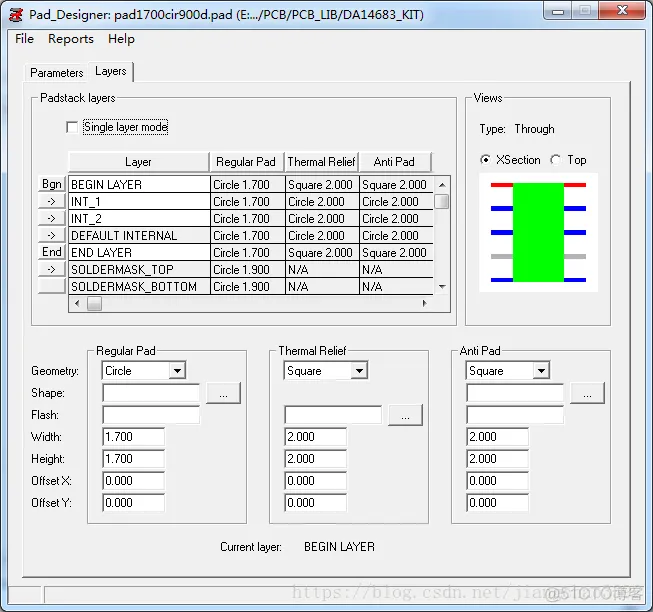Click the Anti Pad Offset X field
The width and height of the screenshot is (653, 612).
click(498, 481)
